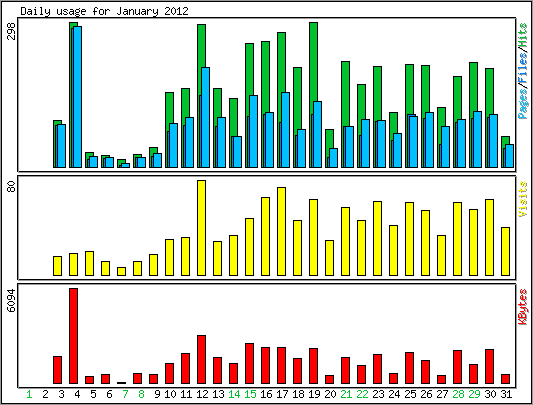Click the 80 value on the visits axis
533x405 pixels.
point(11,187)
